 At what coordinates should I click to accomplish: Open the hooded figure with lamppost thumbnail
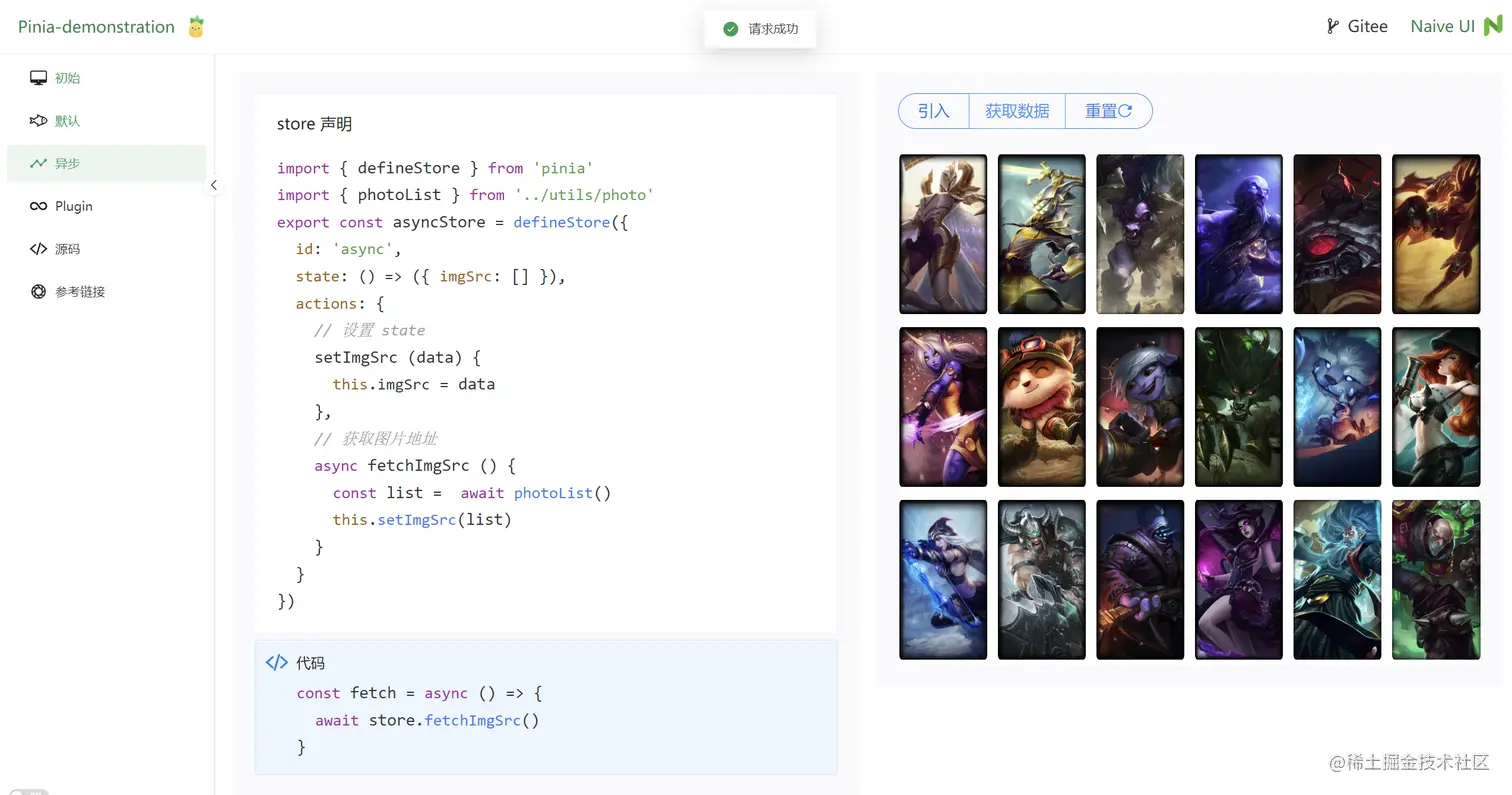coord(1140,580)
